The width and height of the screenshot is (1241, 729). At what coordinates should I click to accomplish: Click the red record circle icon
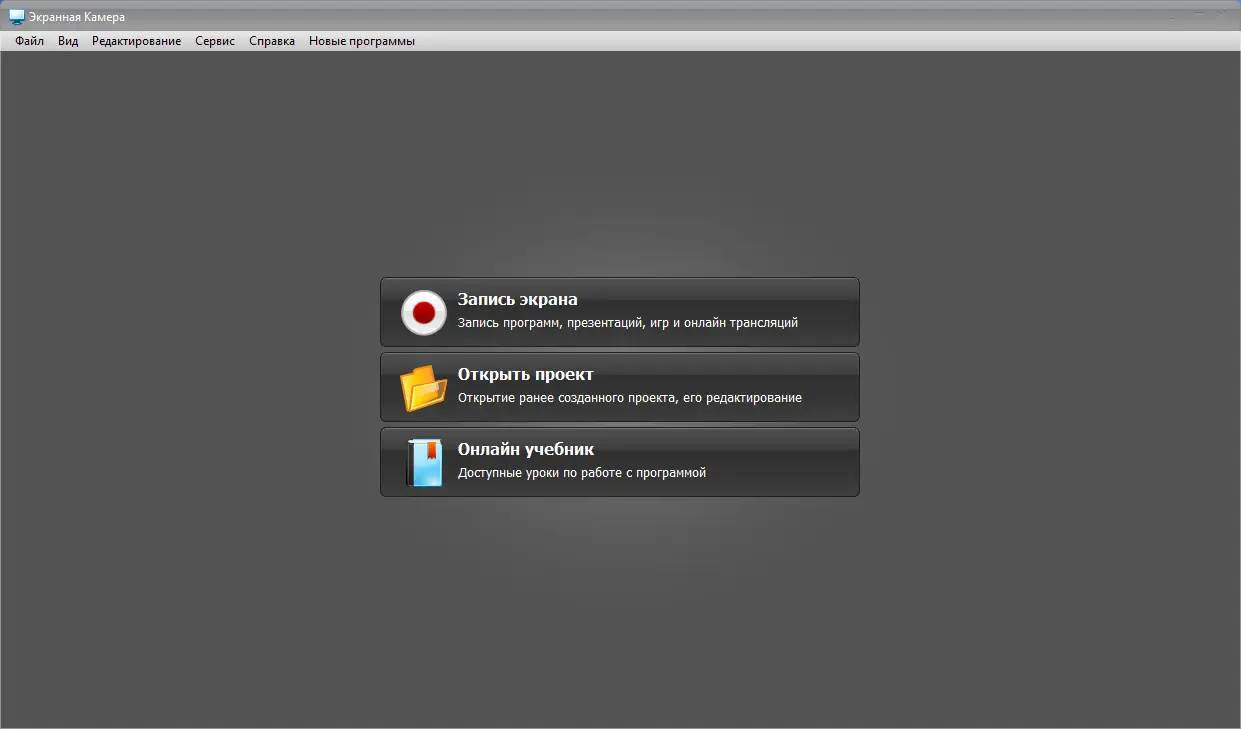[x=424, y=312]
